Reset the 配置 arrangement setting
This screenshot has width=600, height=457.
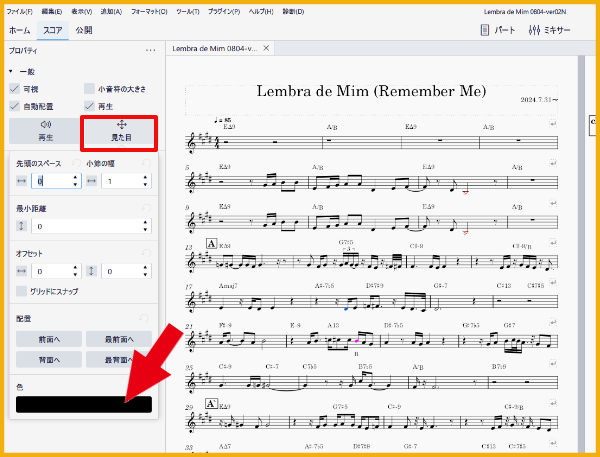point(144,318)
